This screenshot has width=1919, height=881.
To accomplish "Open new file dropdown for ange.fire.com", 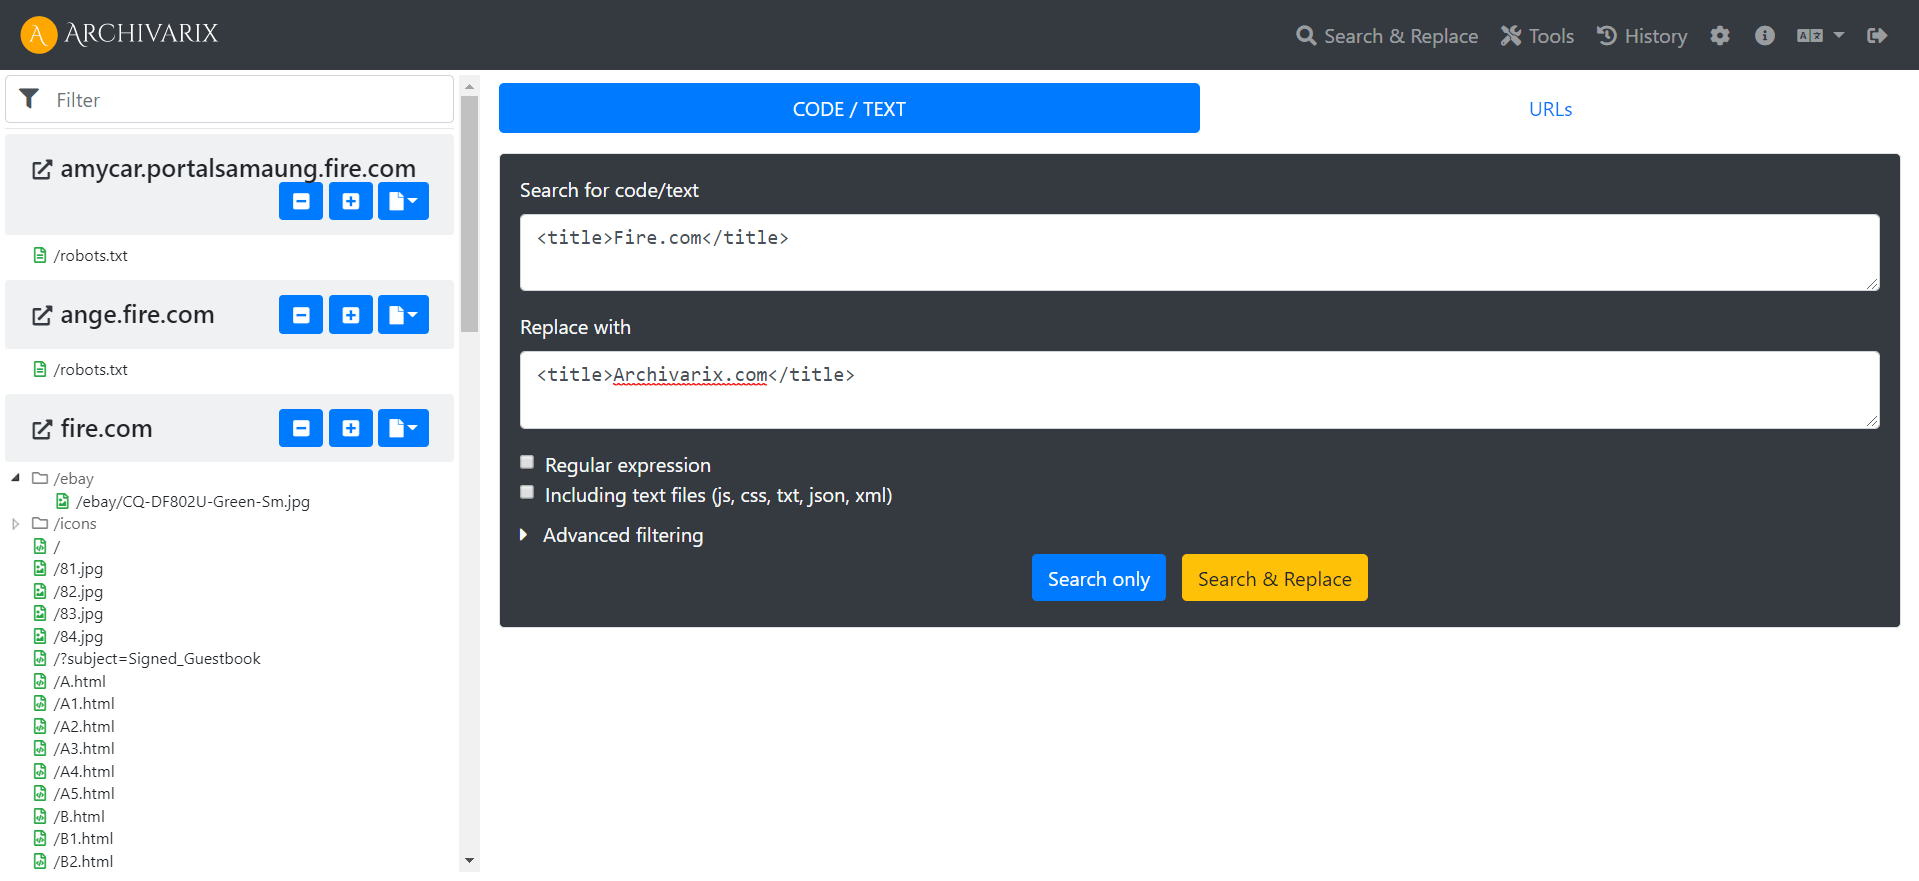I will [x=404, y=315].
